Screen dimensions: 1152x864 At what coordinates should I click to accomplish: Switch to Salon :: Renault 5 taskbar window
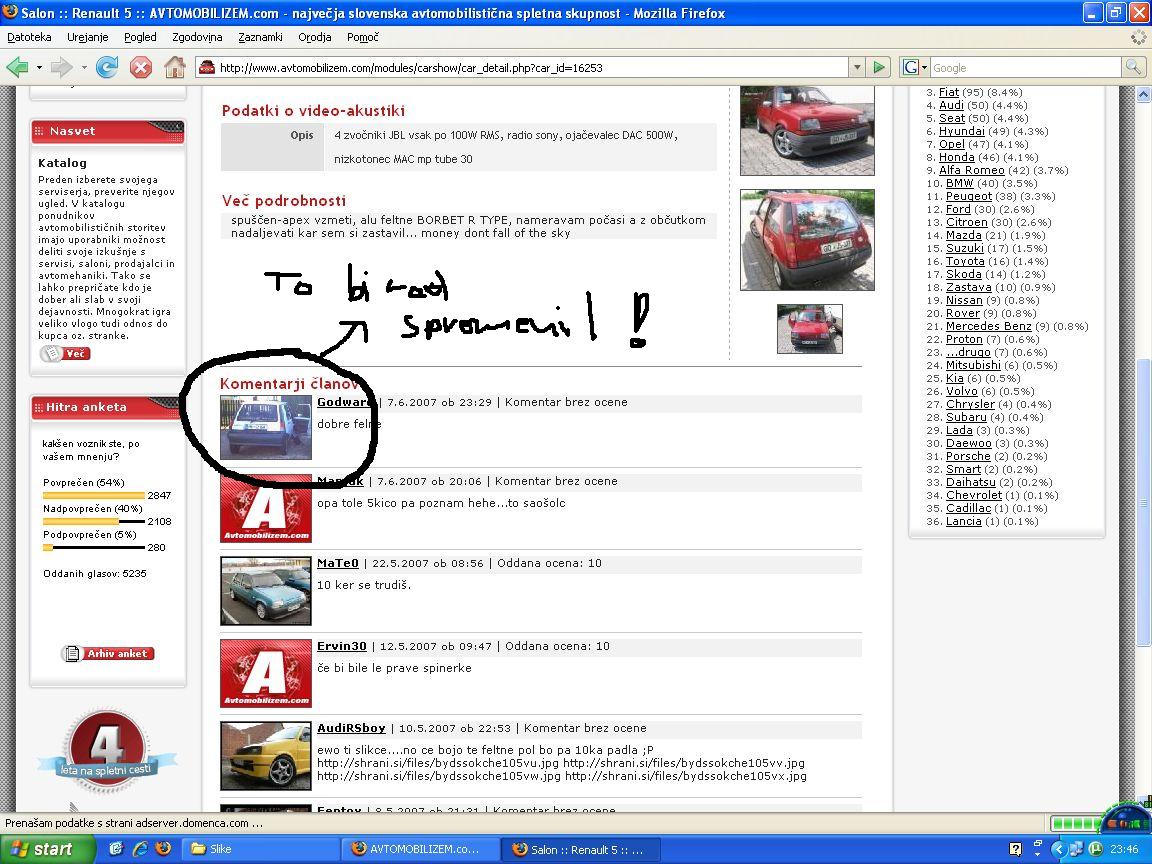(580, 849)
